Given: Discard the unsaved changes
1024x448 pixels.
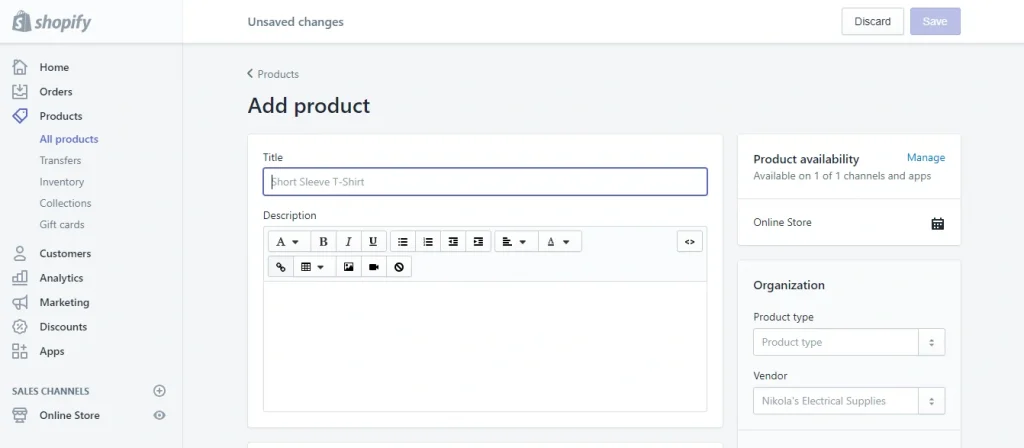Looking at the screenshot, I should tap(872, 22).
